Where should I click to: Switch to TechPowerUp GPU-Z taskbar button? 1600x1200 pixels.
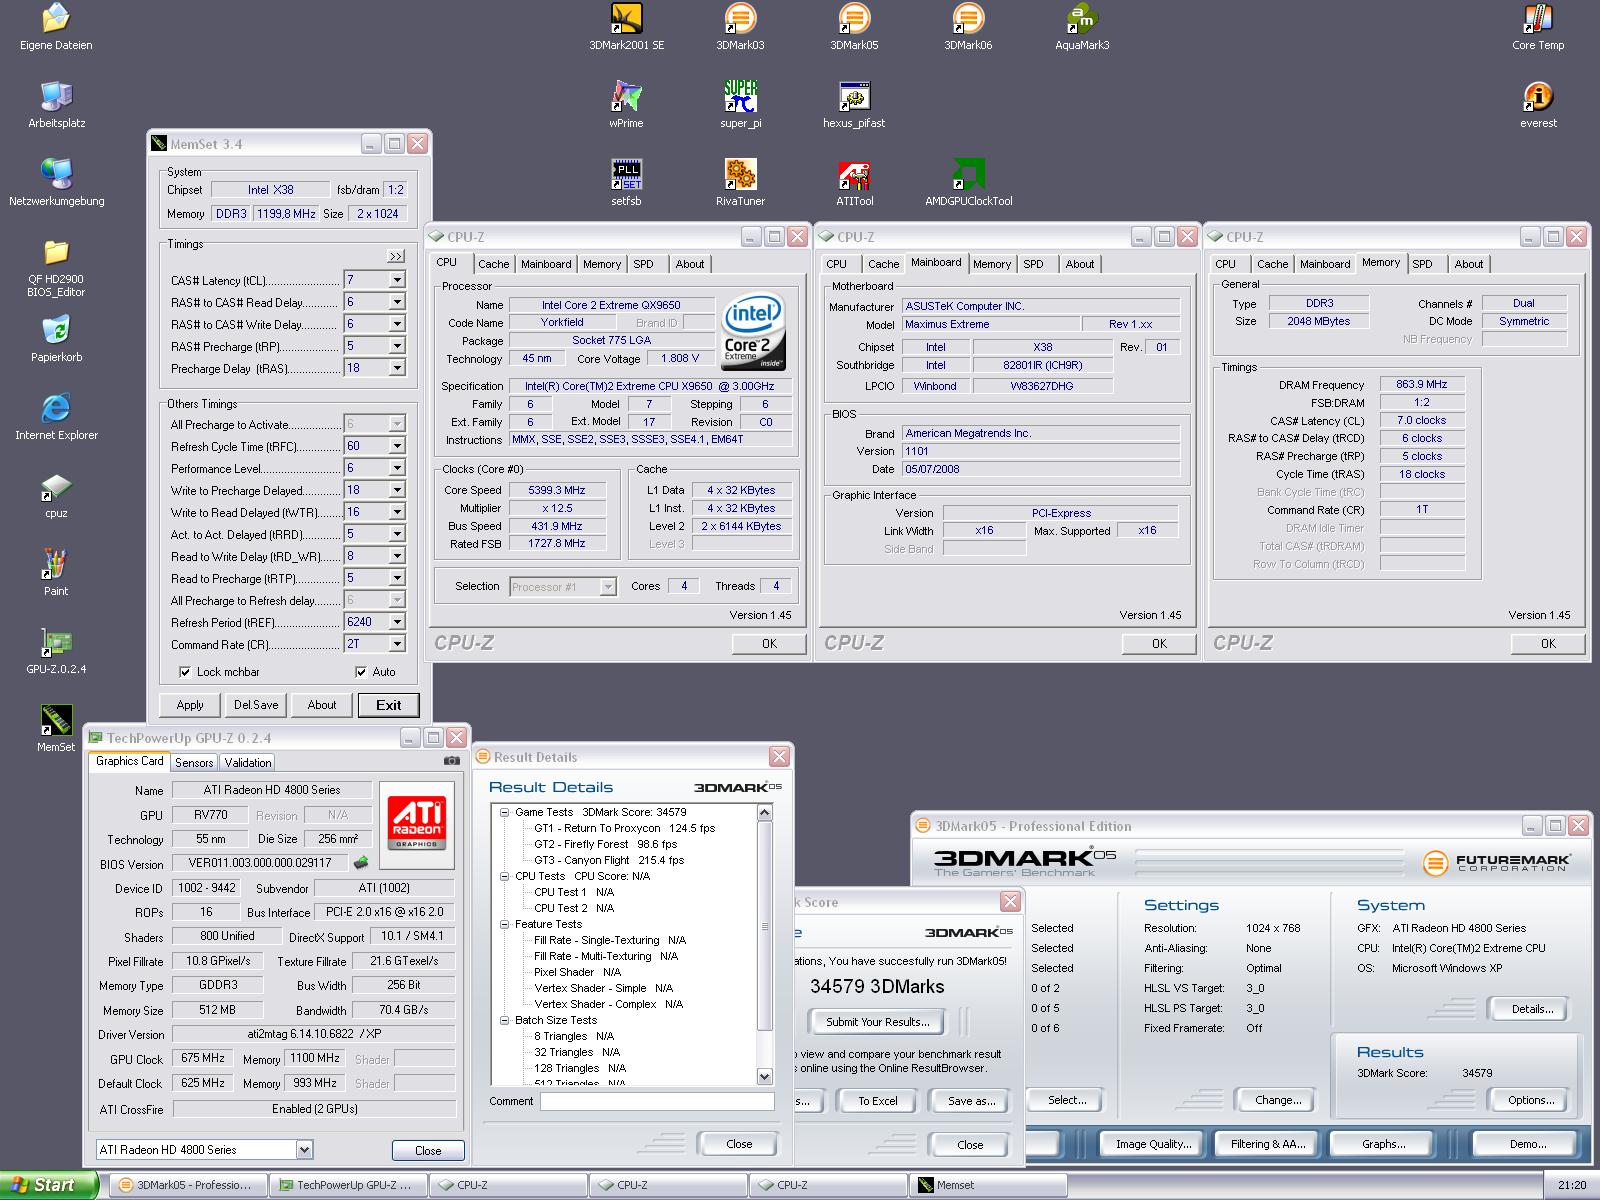tap(348, 1185)
